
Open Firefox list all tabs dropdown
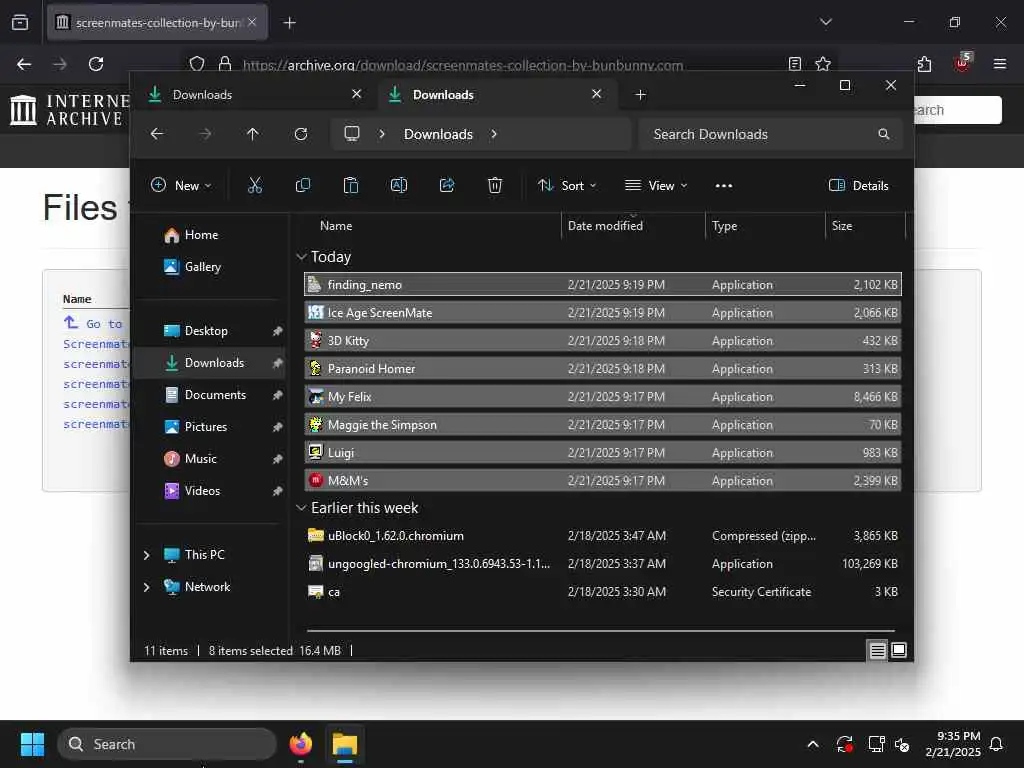826,22
